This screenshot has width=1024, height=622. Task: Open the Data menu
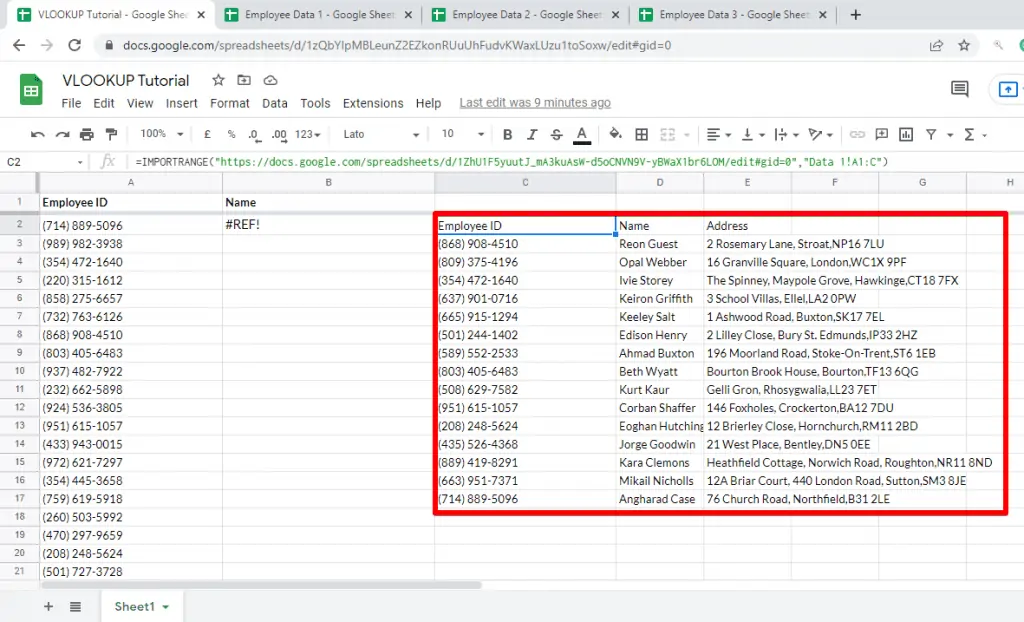tap(274, 102)
